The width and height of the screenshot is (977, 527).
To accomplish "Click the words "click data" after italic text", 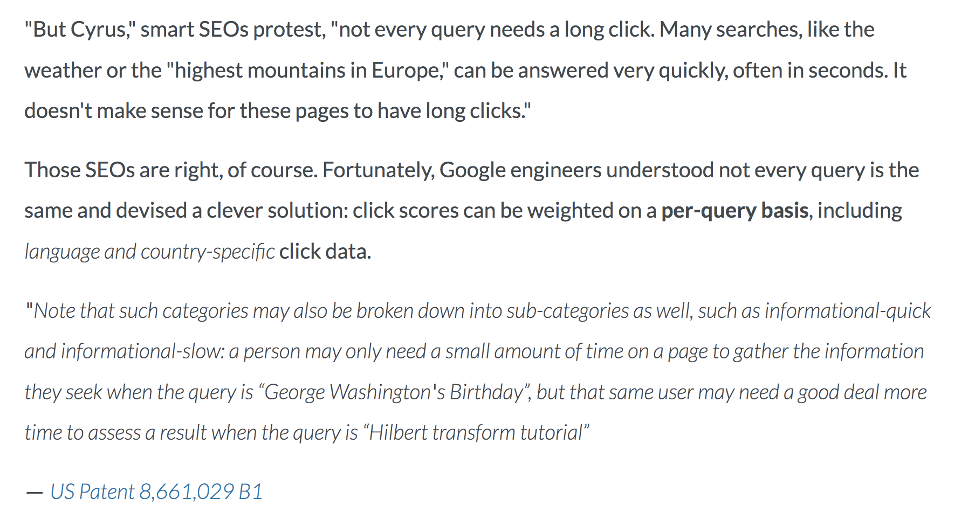I will (x=325, y=251).
